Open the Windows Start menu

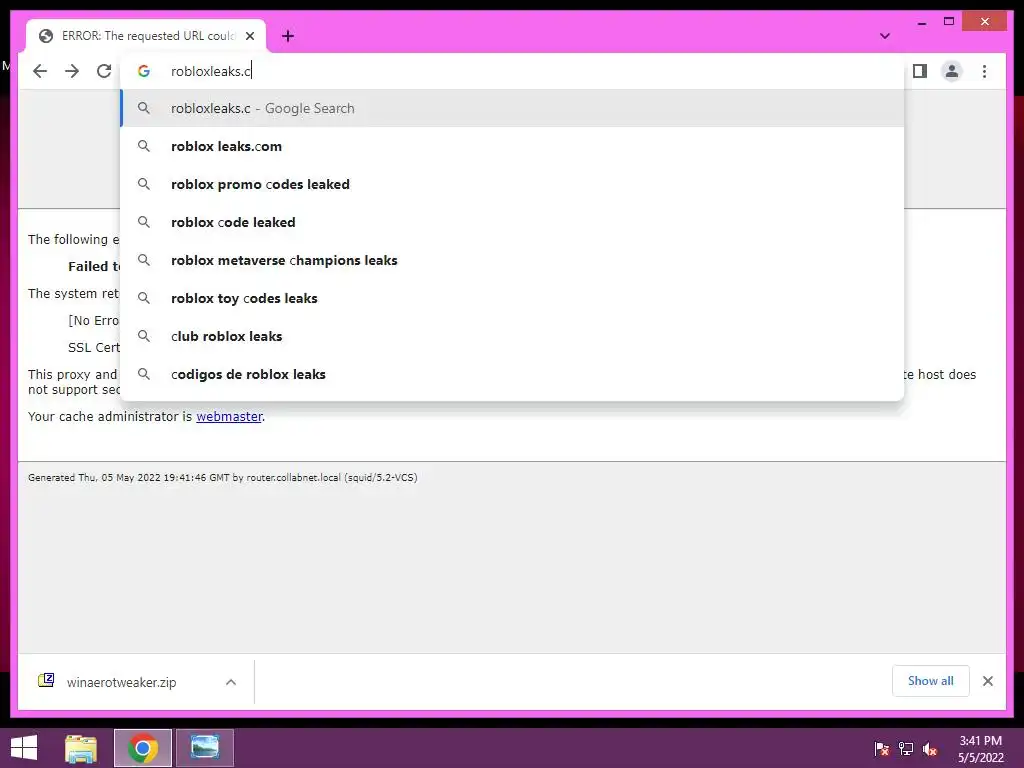click(24, 748)
